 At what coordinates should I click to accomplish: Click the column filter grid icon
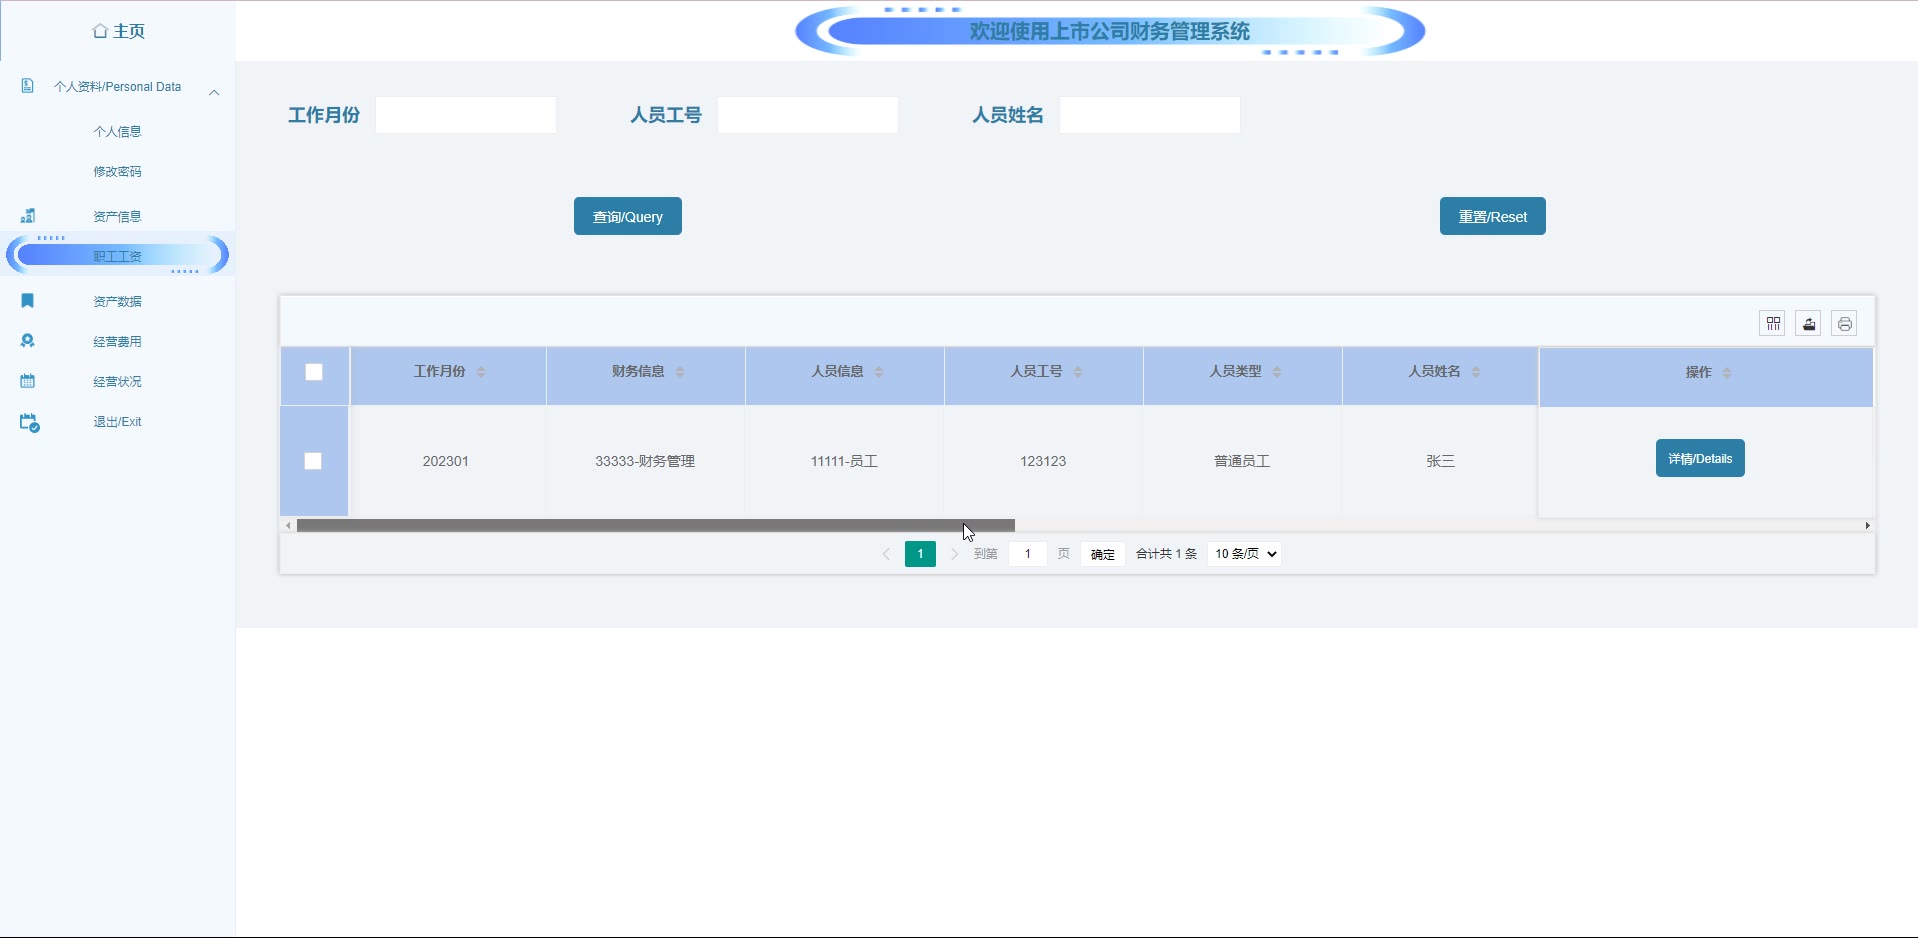tap(1772, 324)
